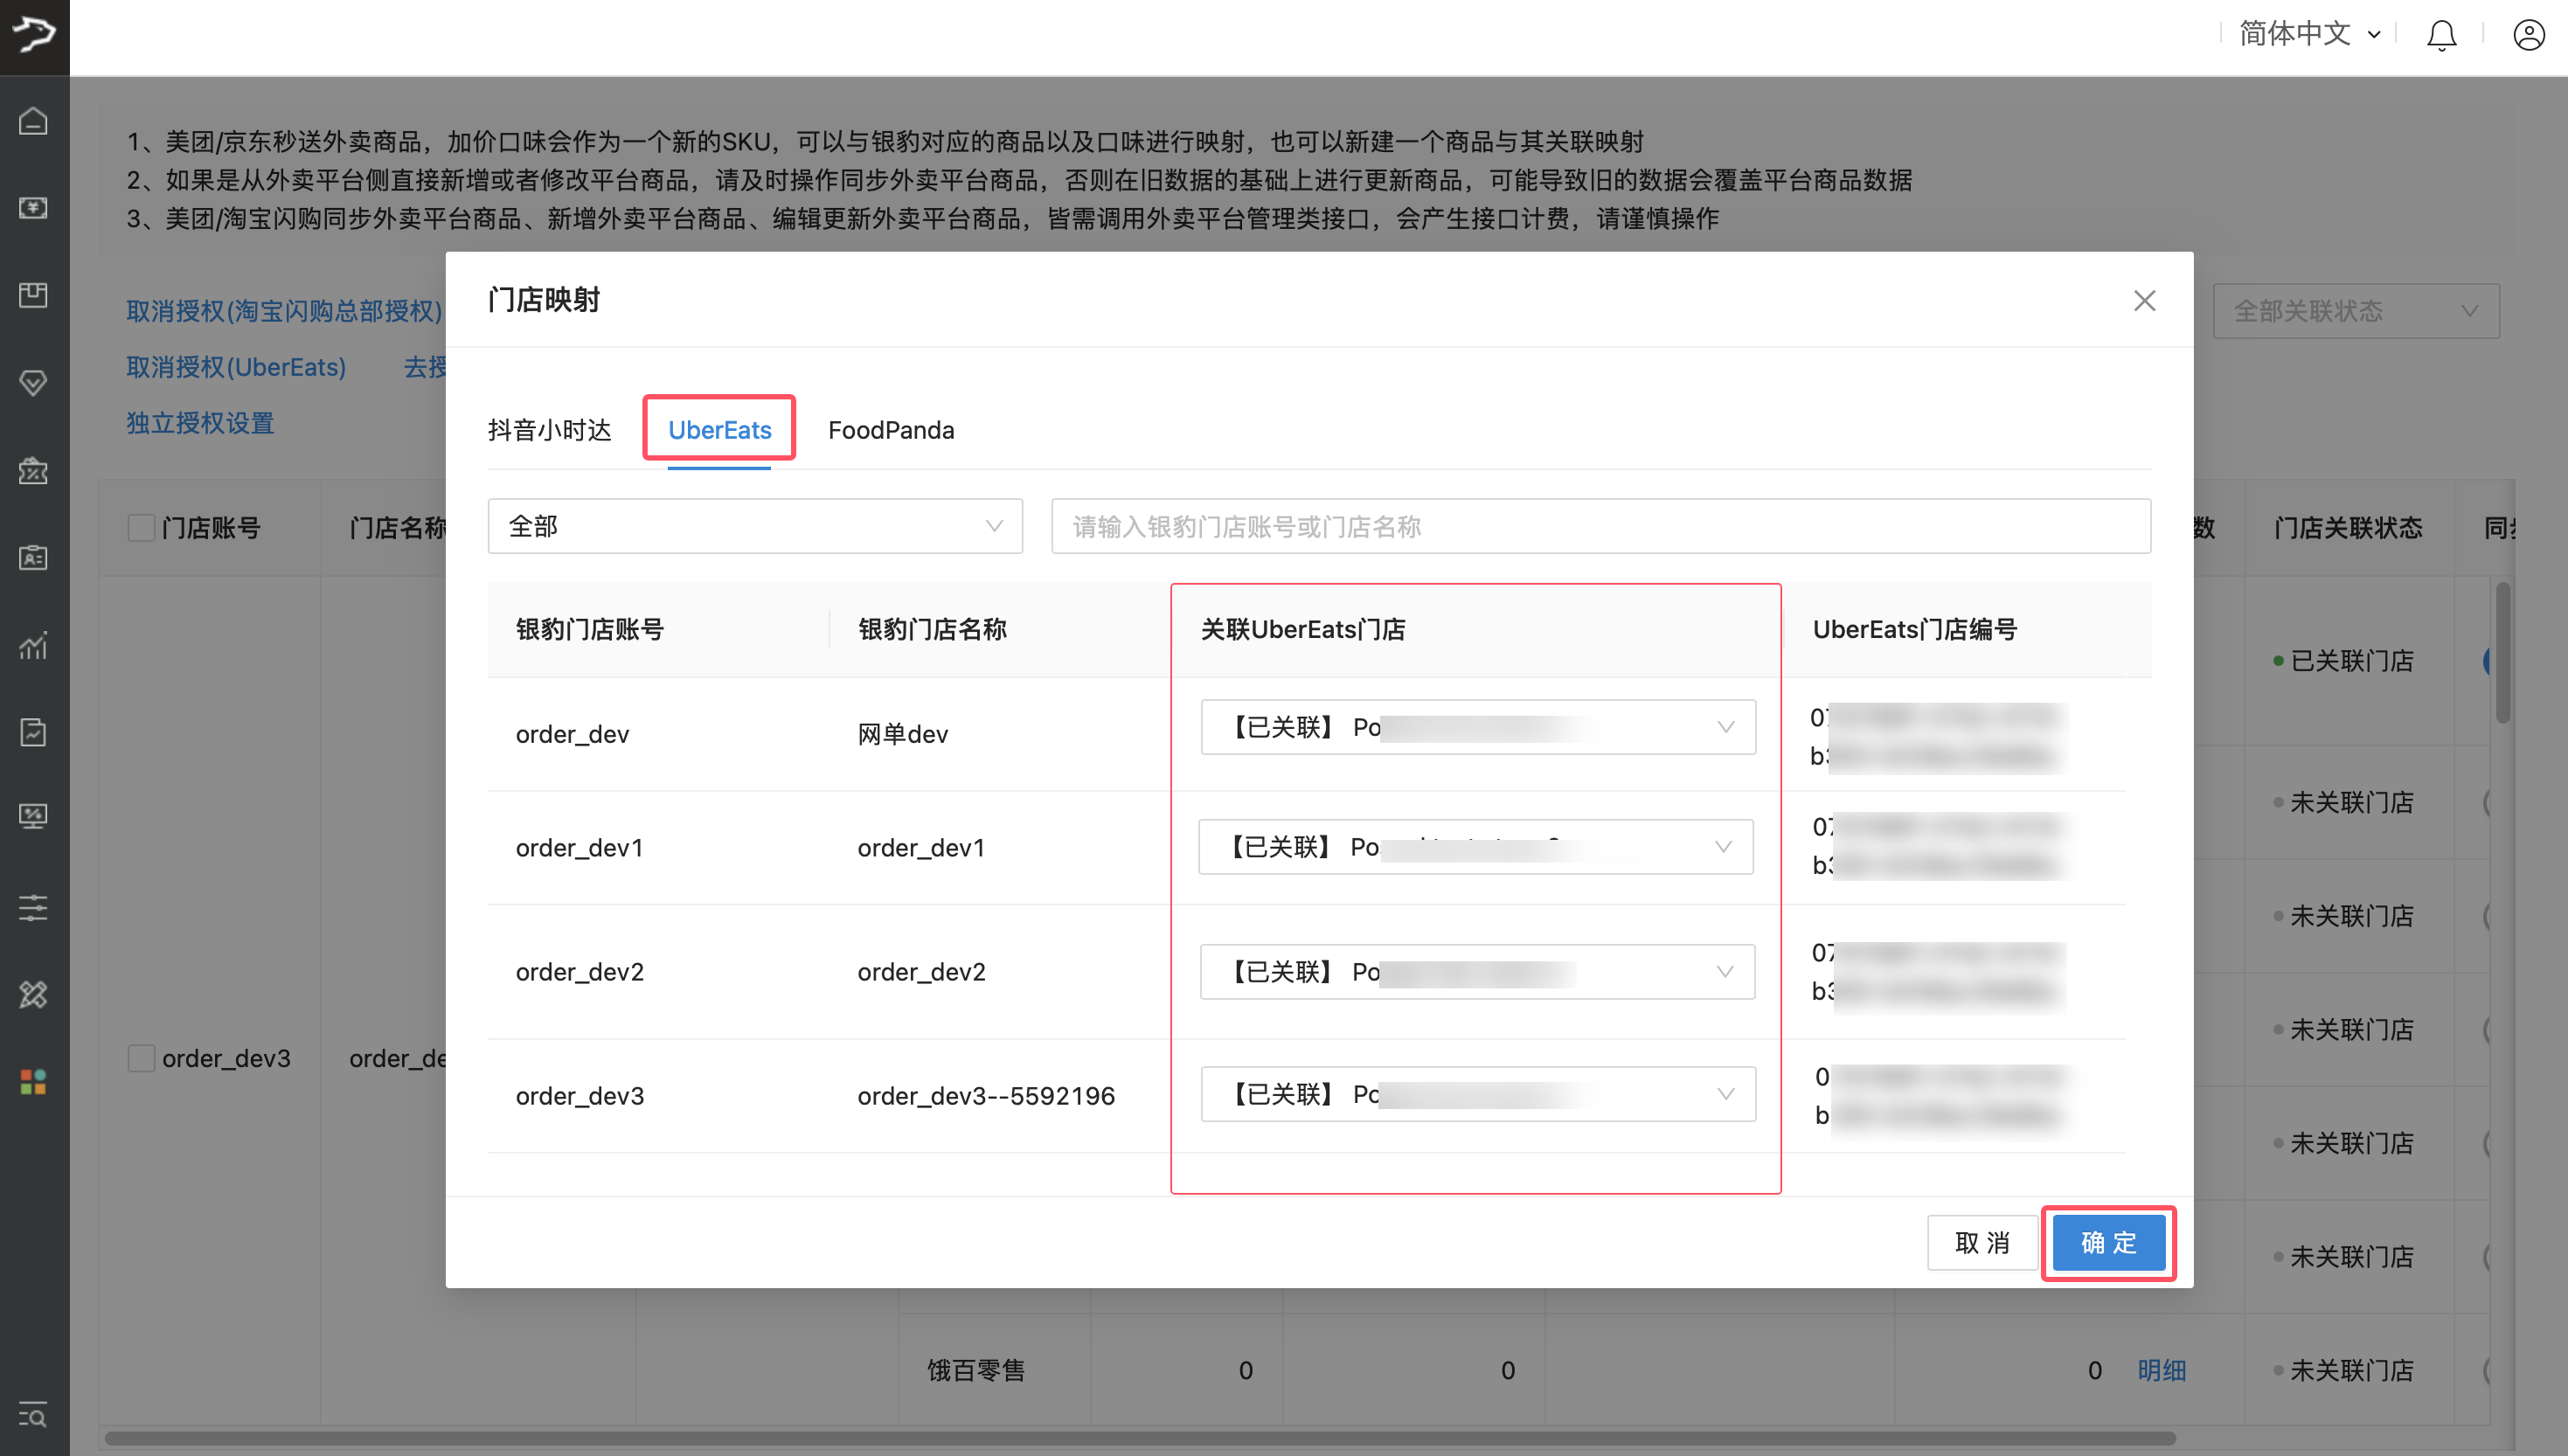Open the ruler and pencil tools icon in the sidebar
Image resolution: width=2568 pixels, height=1456 pixels.
click(34, 994)
